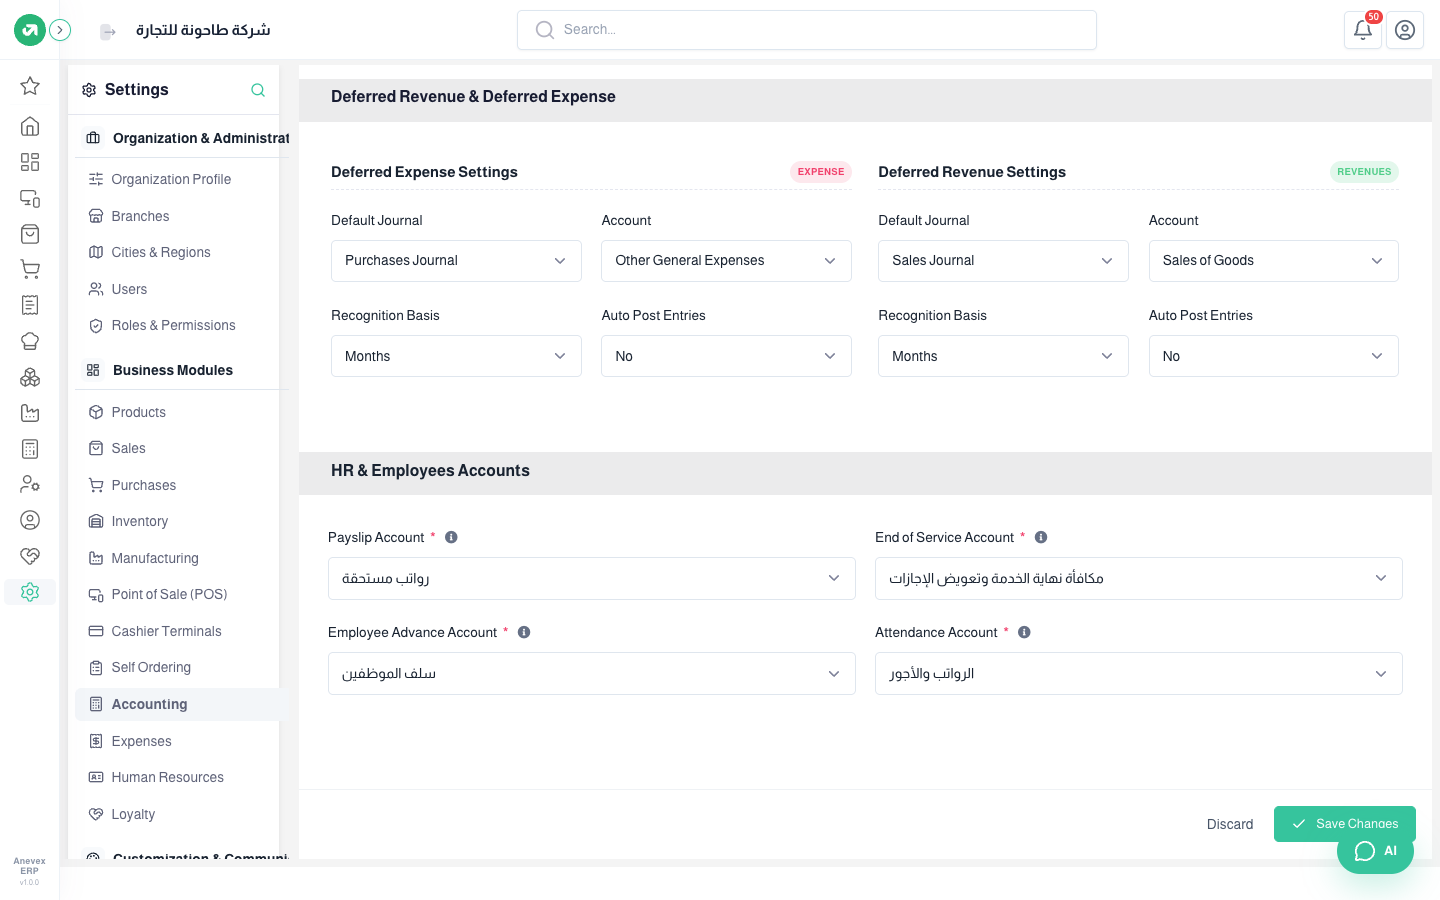
Task: Open the calculator icon in left rail
Action: (x=30, y=449)
